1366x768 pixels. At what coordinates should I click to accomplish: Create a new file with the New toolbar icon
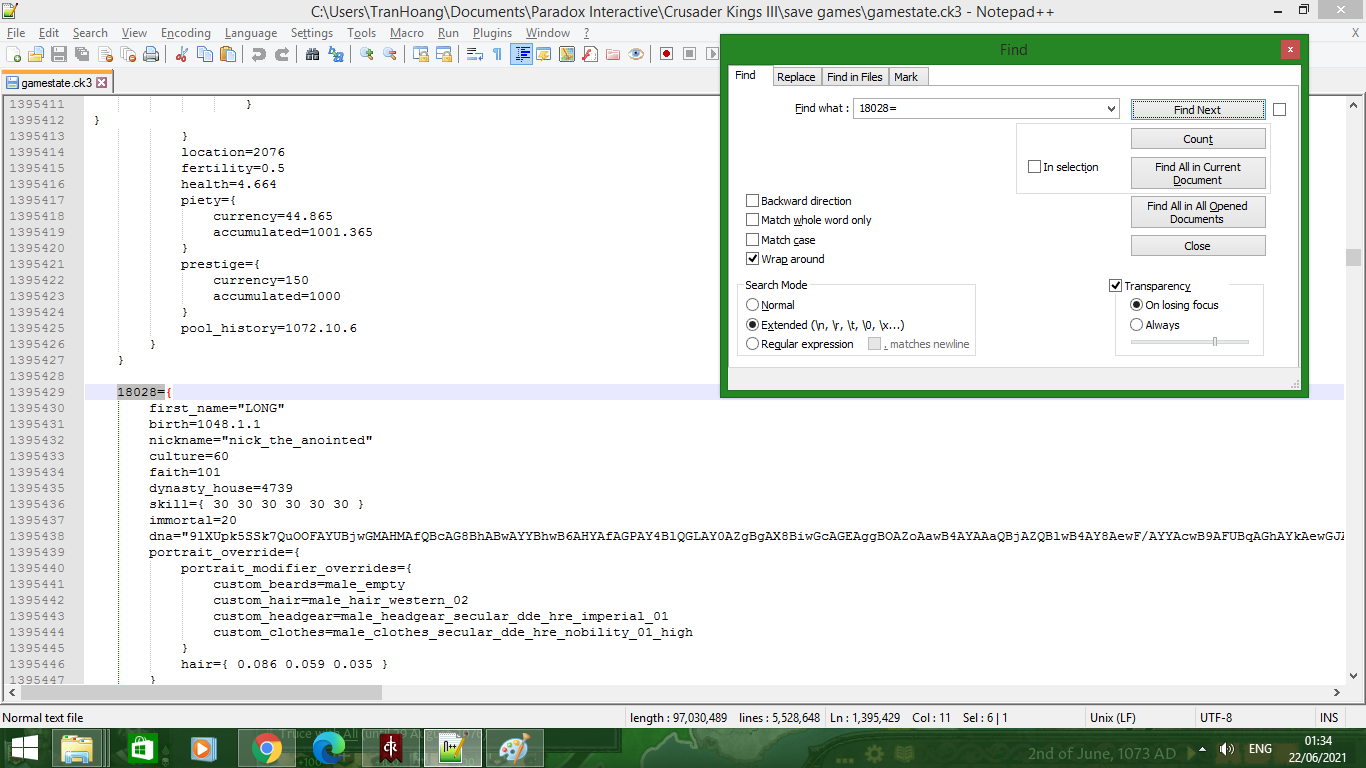14,54
